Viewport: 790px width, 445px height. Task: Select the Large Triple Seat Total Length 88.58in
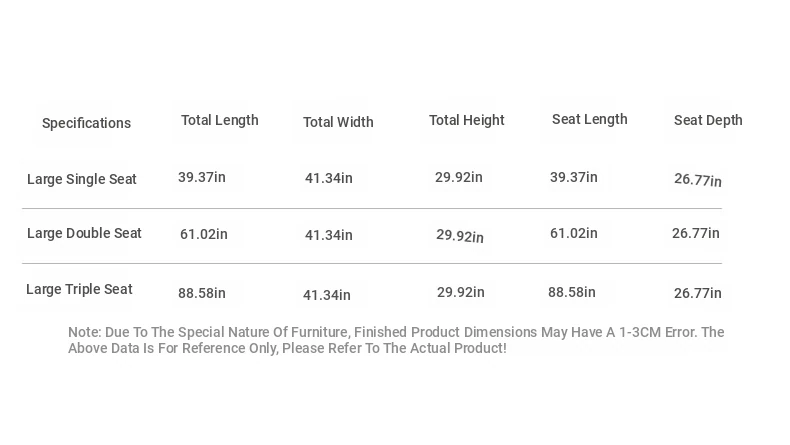pos(202,293)
